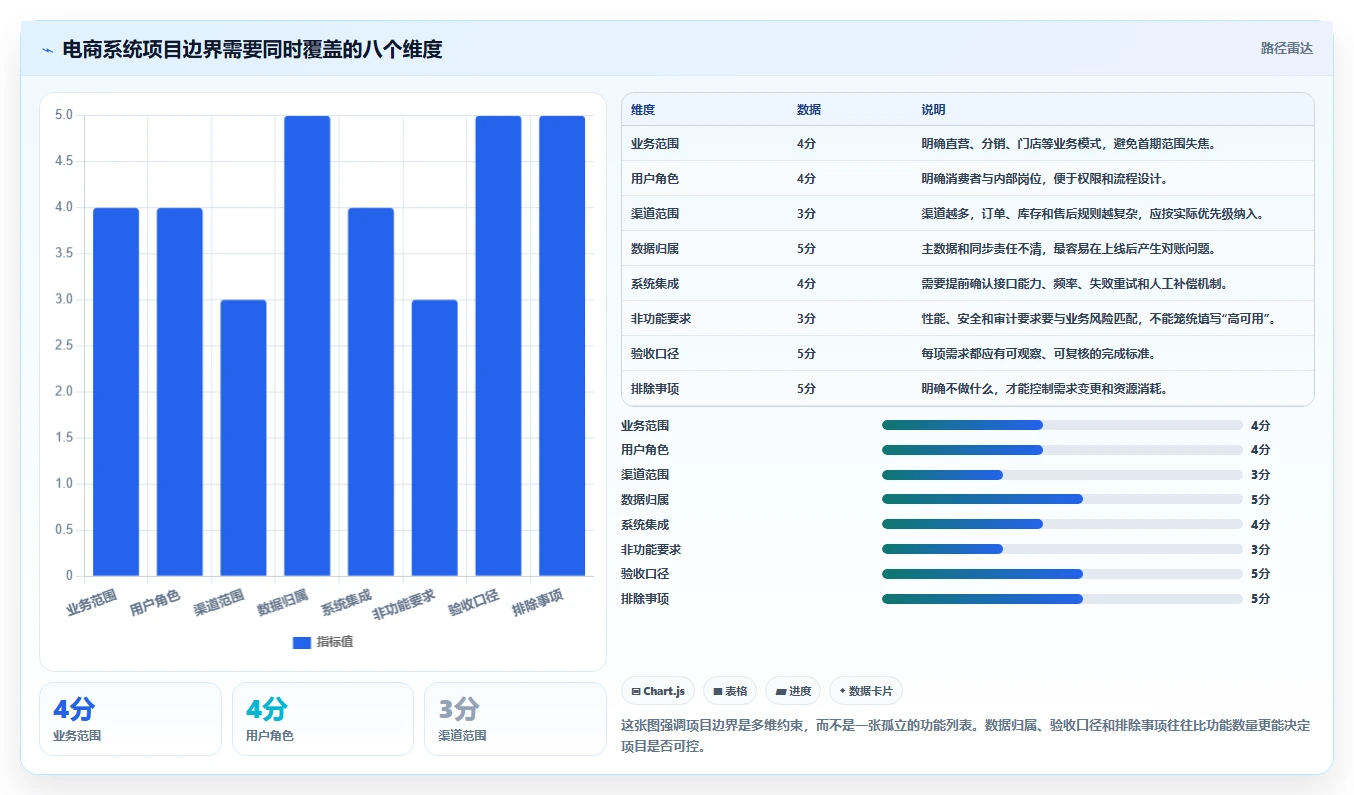Image resolution: width=1354 pixels, height=795 pixels.
Task: Select the Chart.js tag
Action: point(658,691)
